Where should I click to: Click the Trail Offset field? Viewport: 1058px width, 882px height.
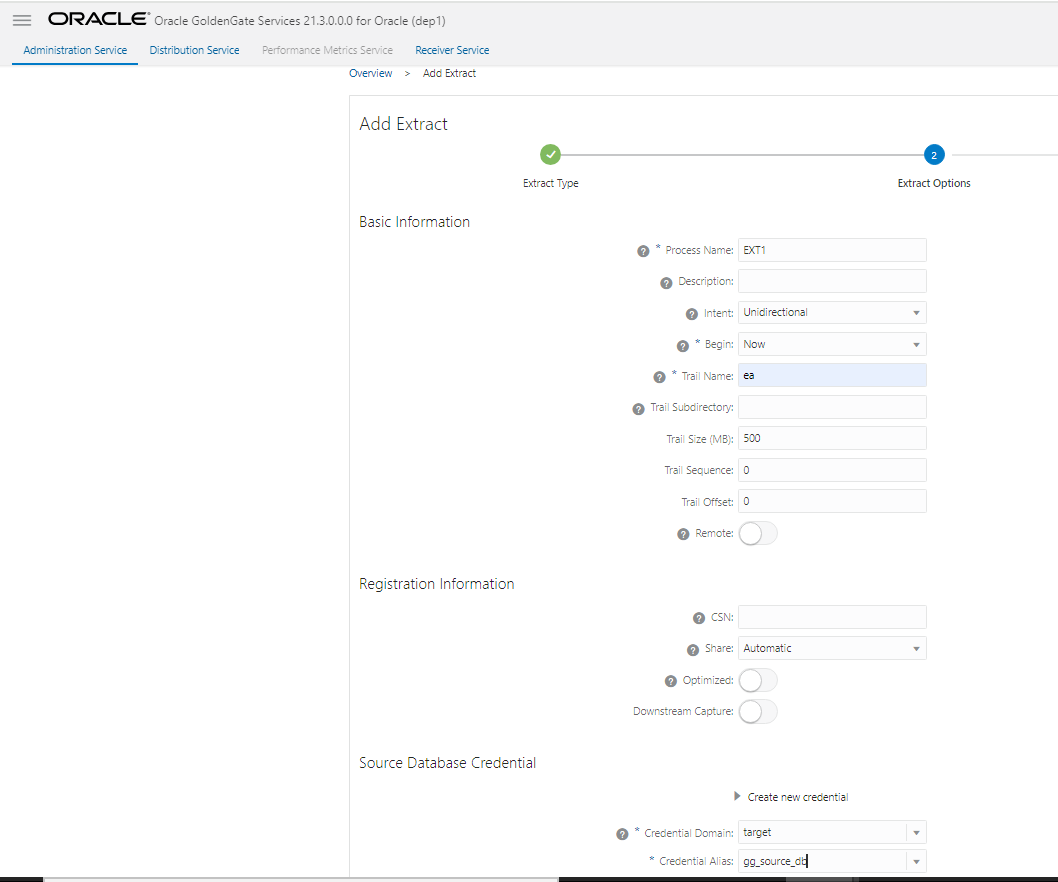point(832,501)
